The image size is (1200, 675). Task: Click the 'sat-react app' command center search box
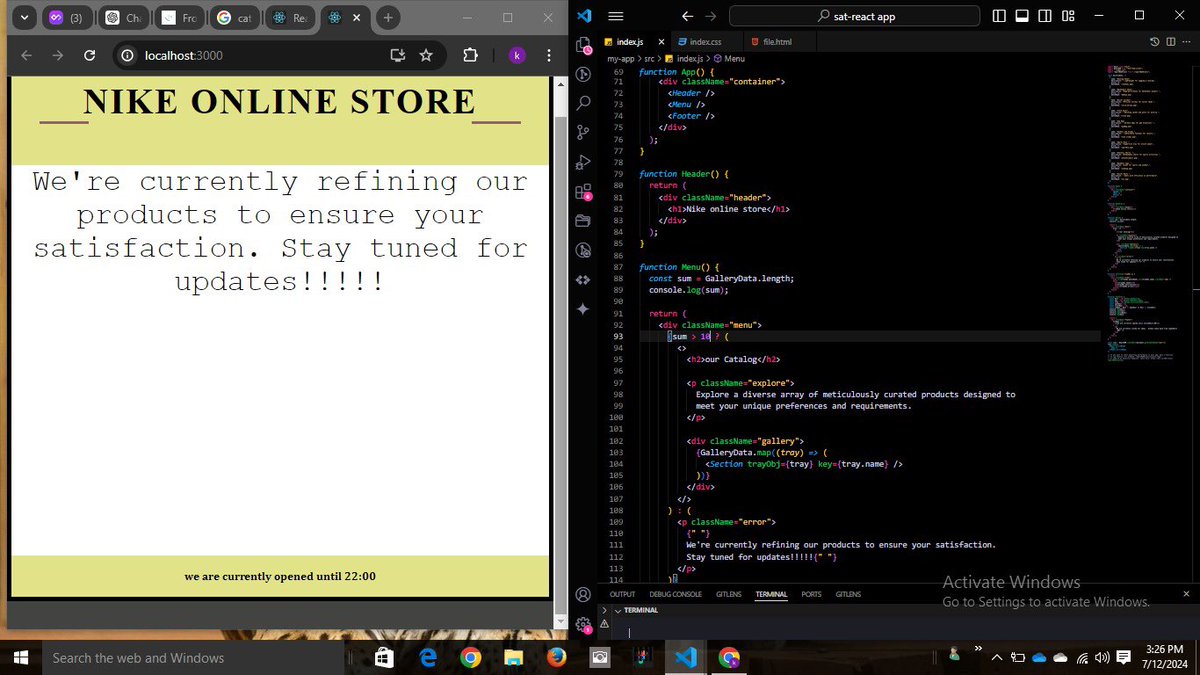point(856,16)
